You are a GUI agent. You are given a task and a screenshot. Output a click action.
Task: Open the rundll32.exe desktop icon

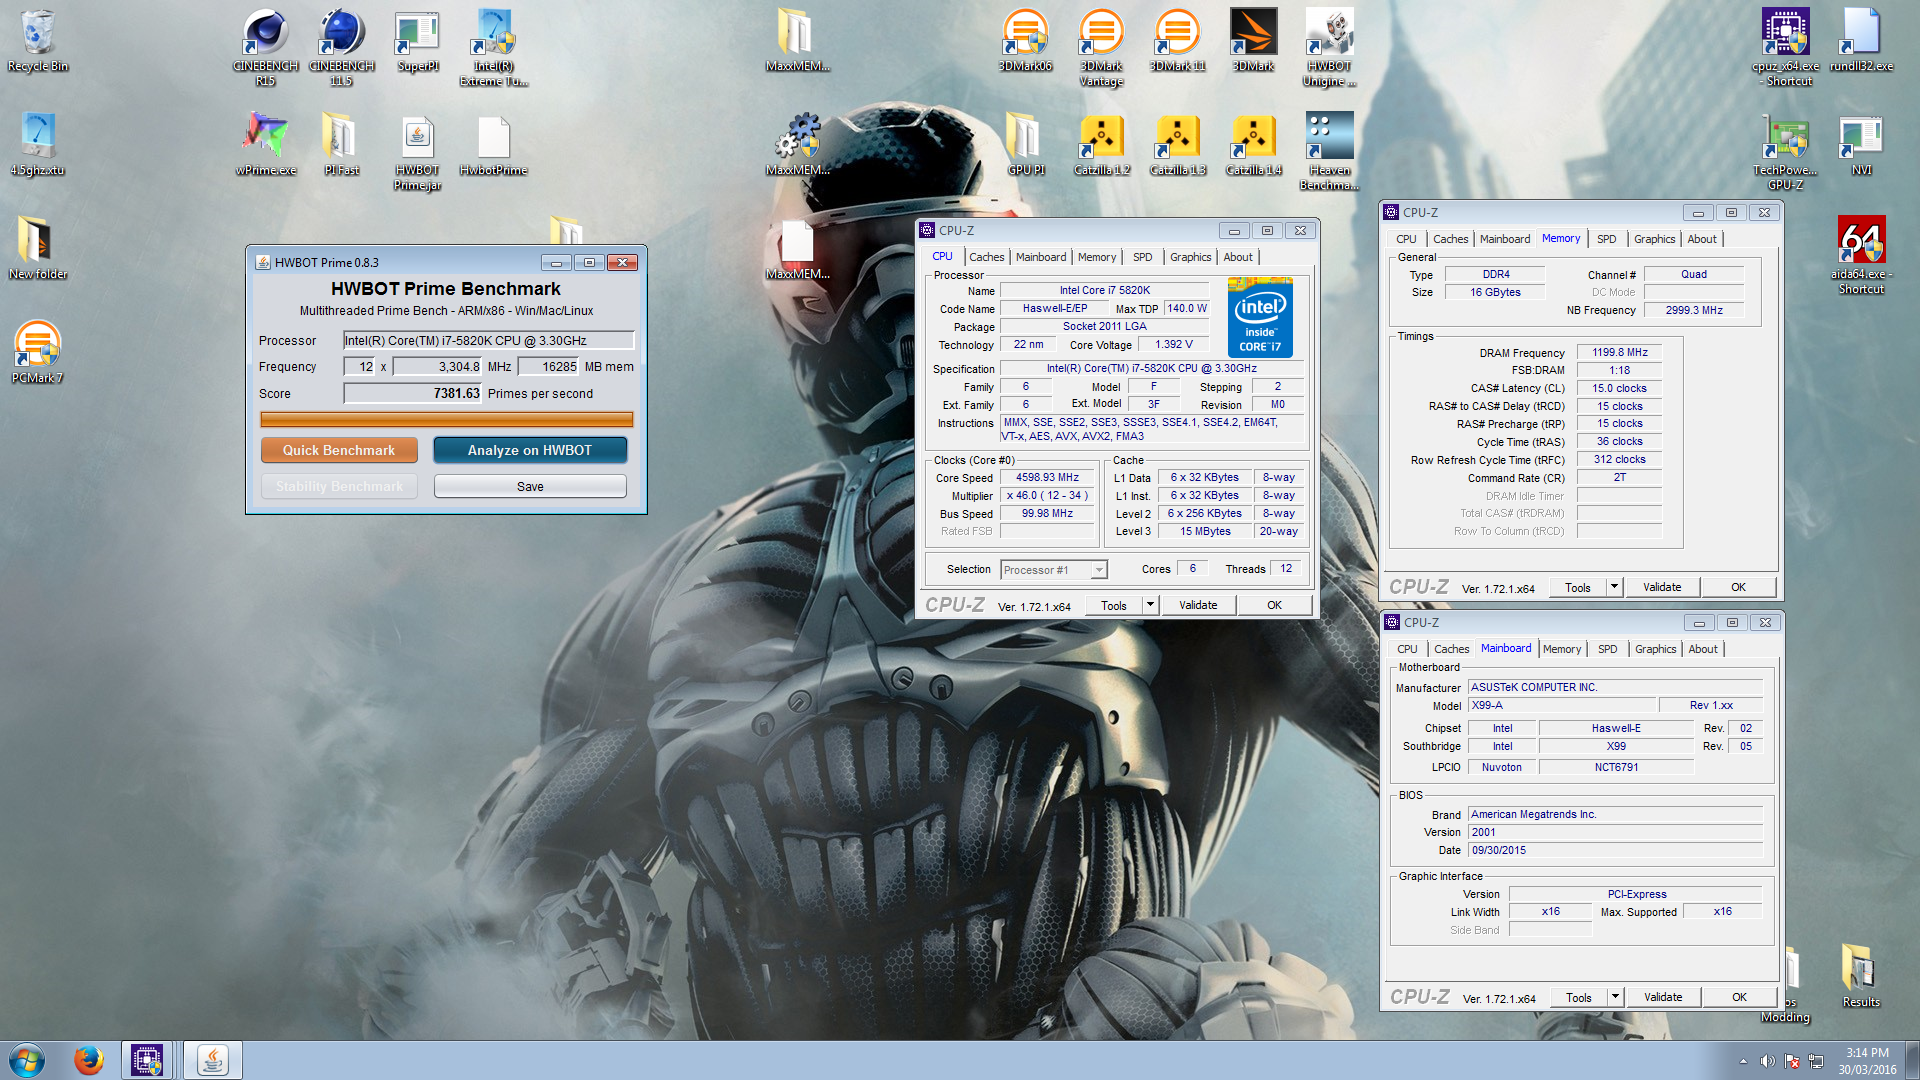pyautogui.click(x=1861, y=42)
